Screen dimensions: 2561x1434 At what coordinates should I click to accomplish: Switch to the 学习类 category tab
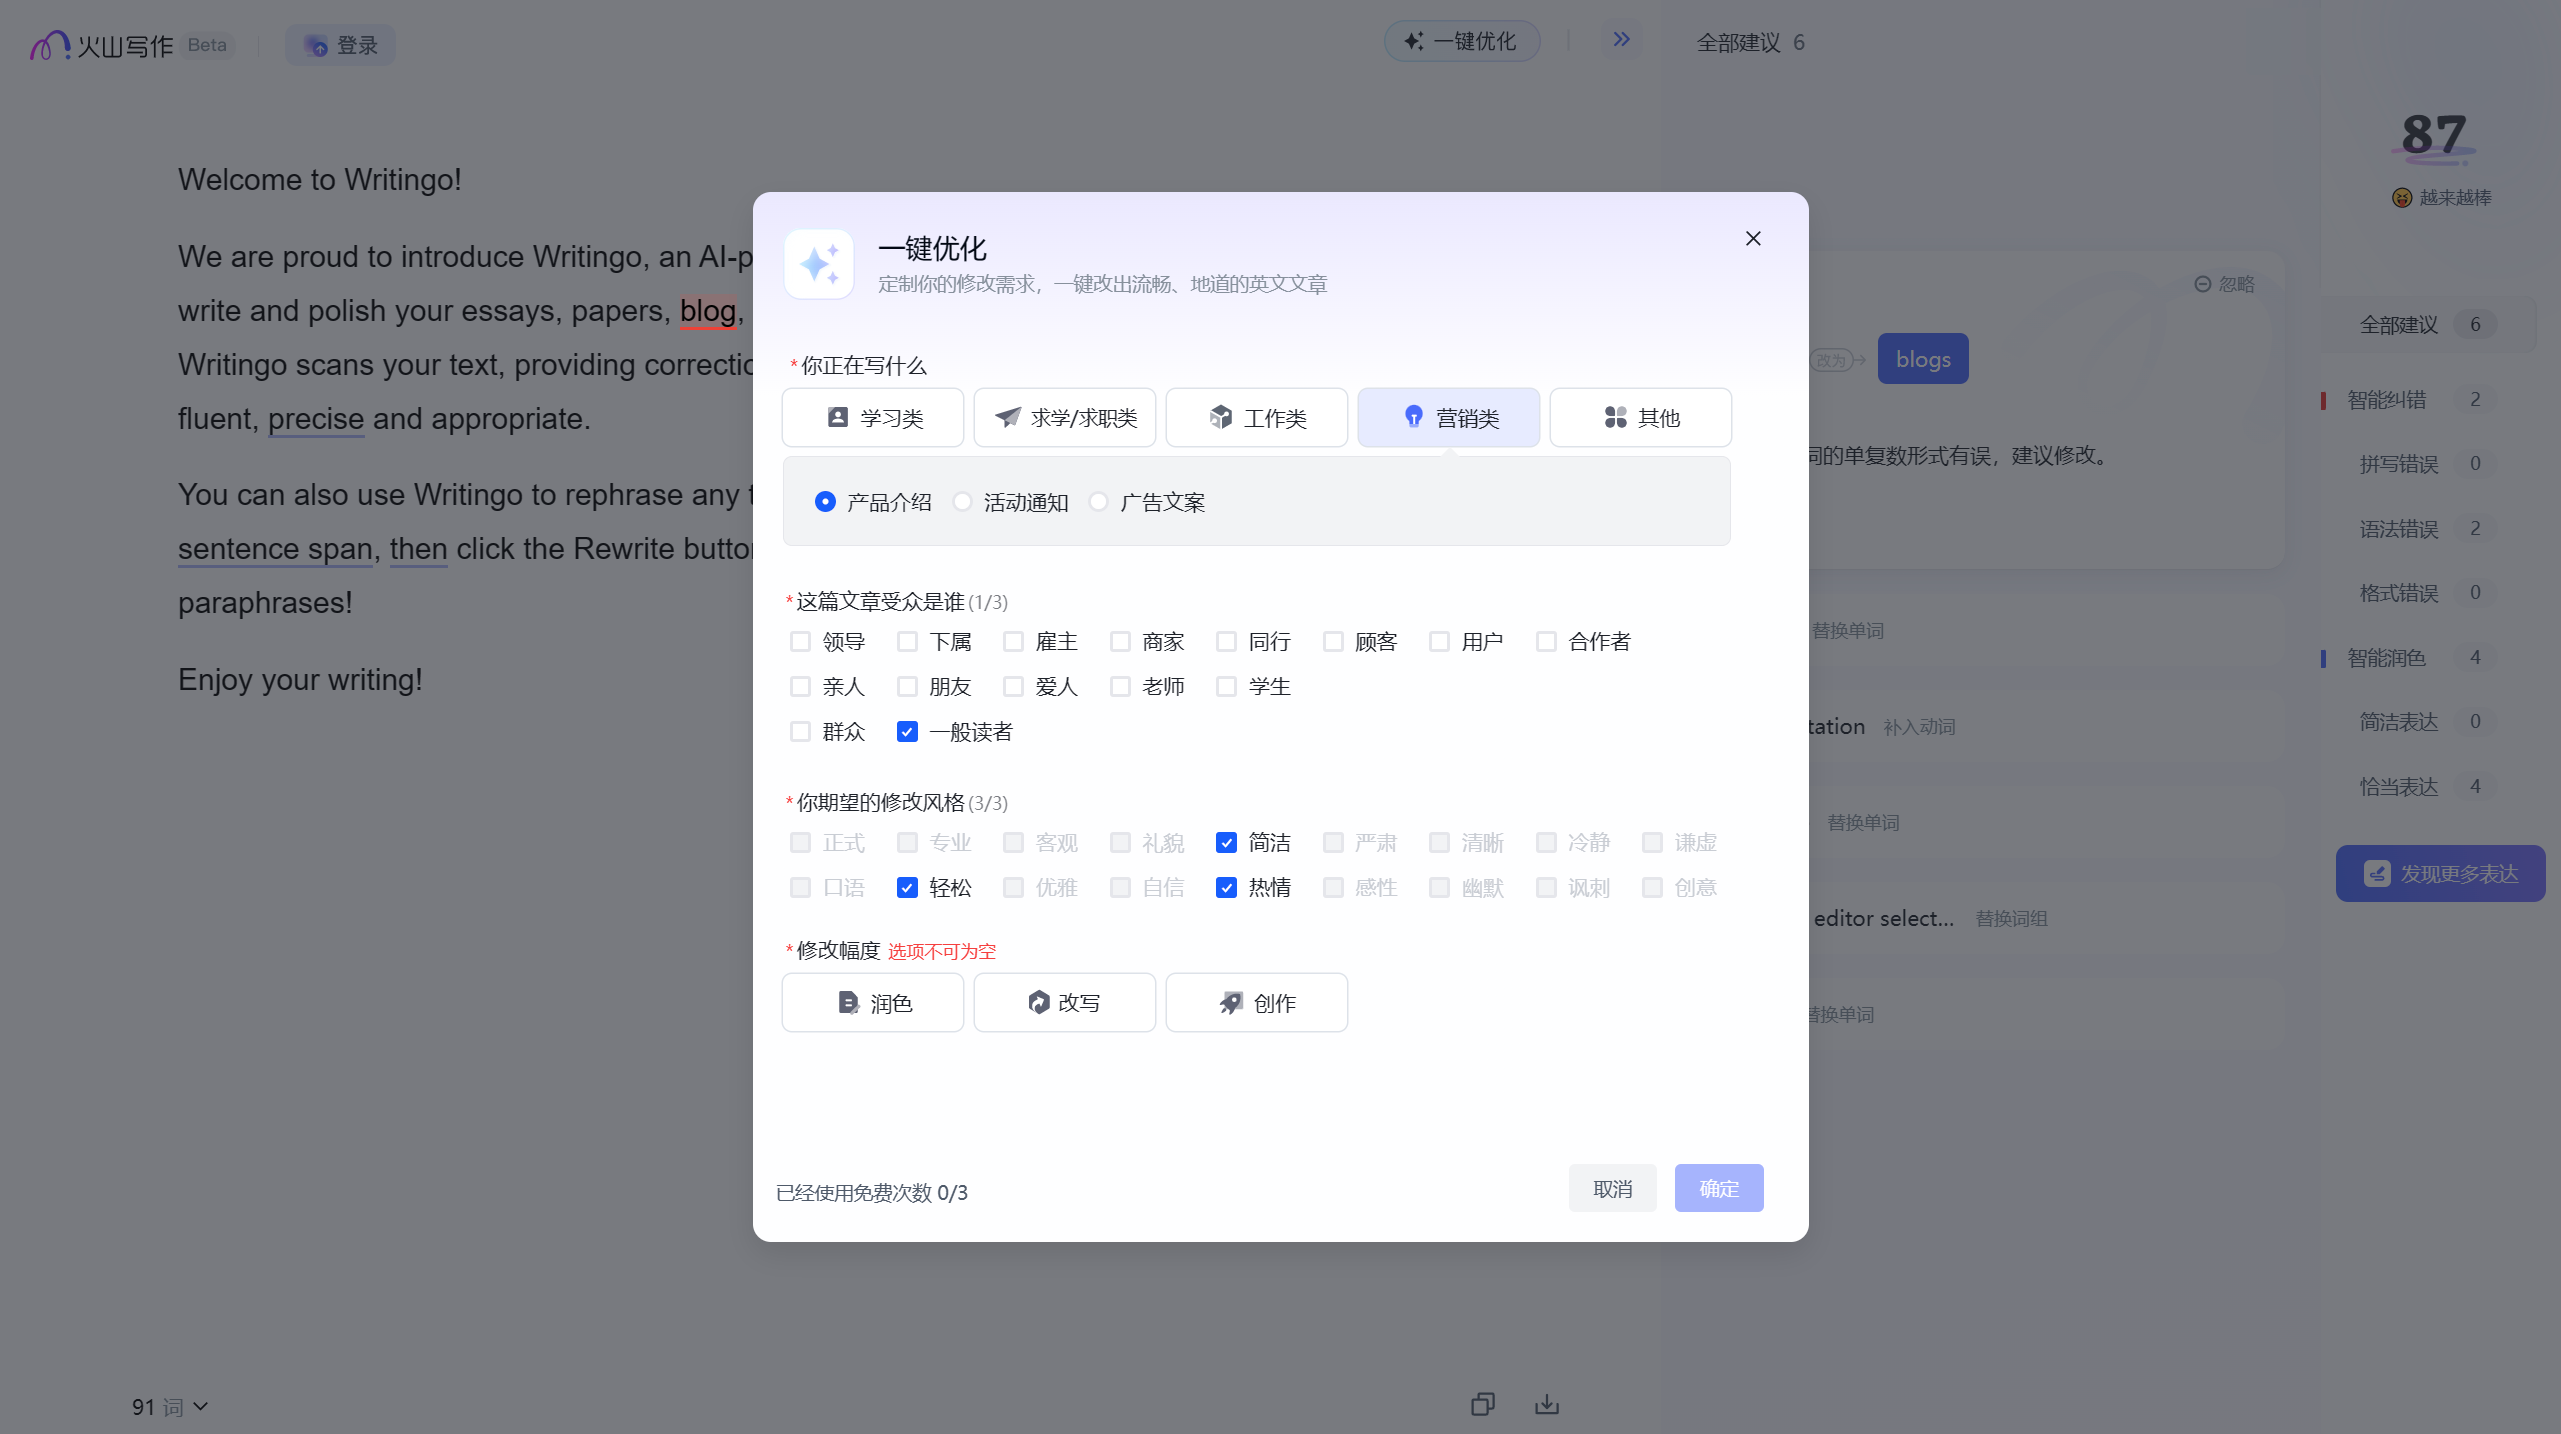pos(872,417)
